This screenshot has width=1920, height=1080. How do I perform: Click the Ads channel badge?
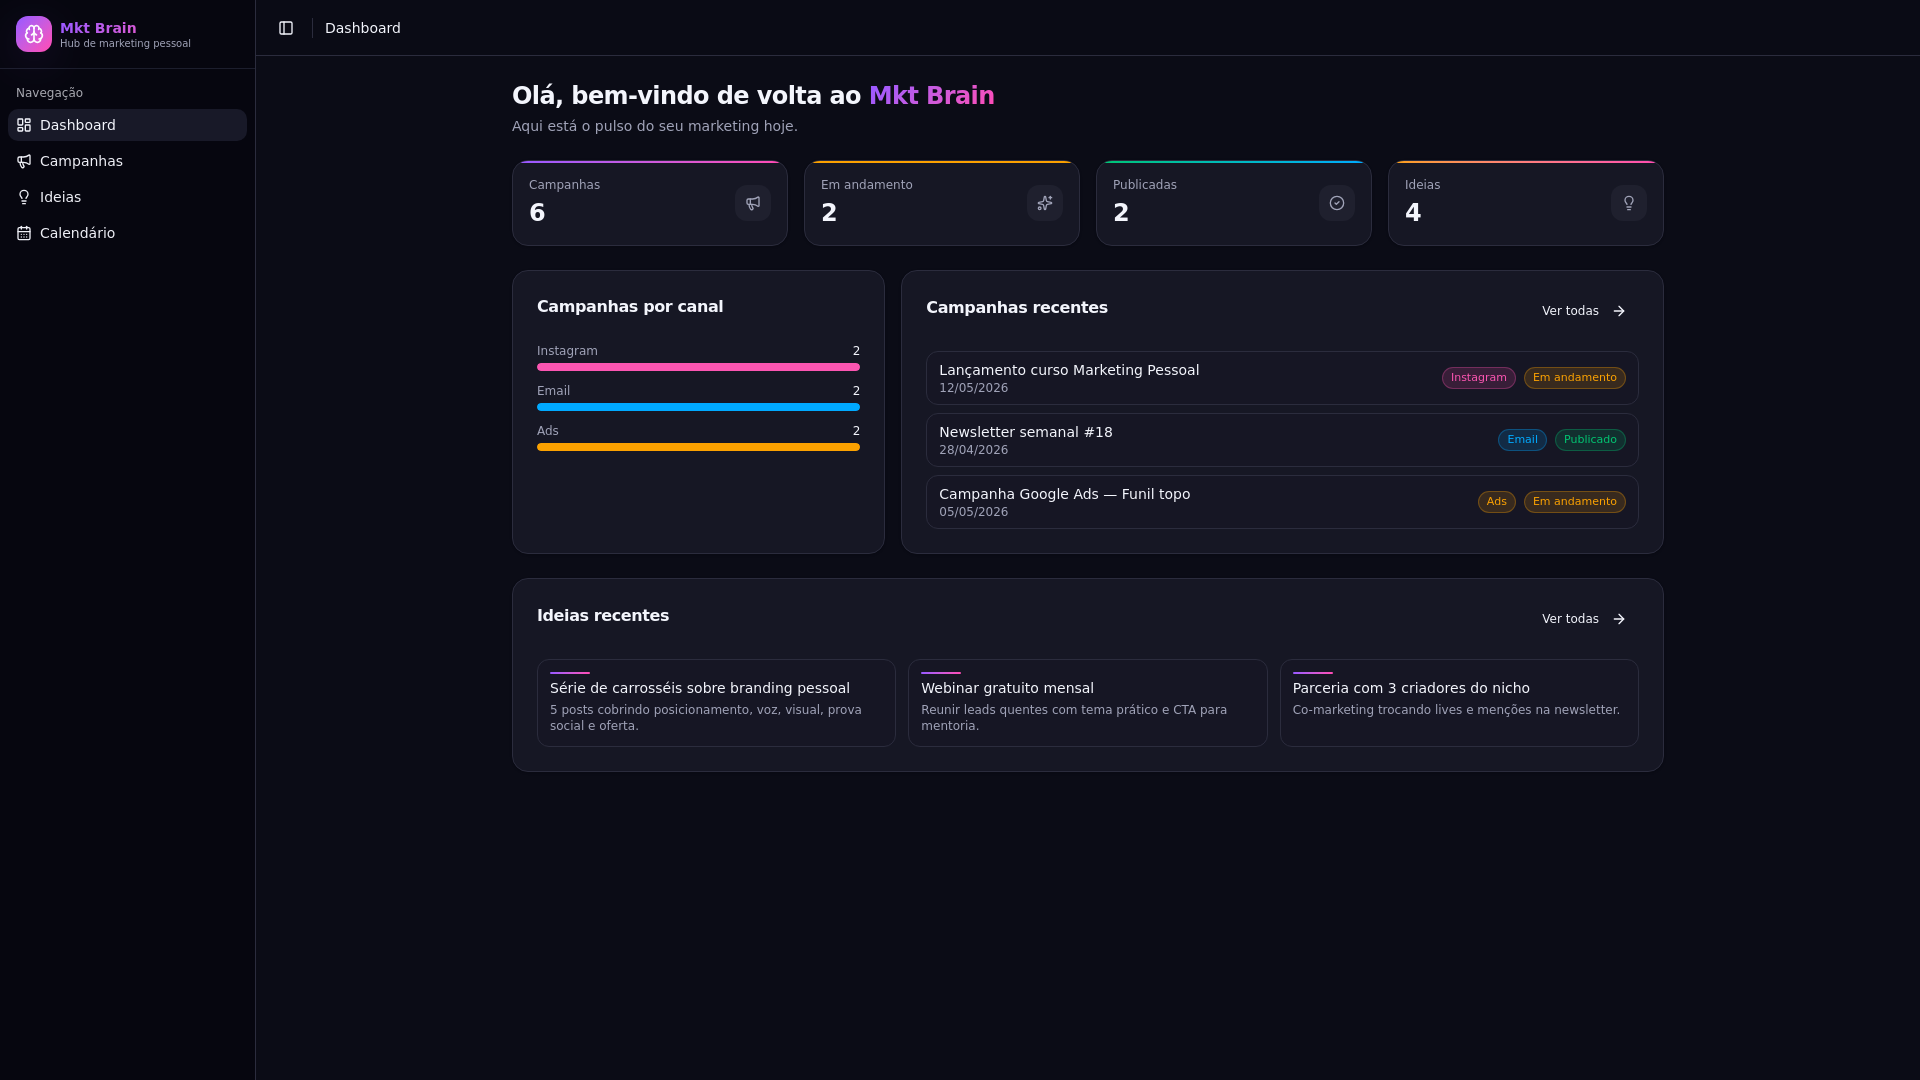point(1496,502)
